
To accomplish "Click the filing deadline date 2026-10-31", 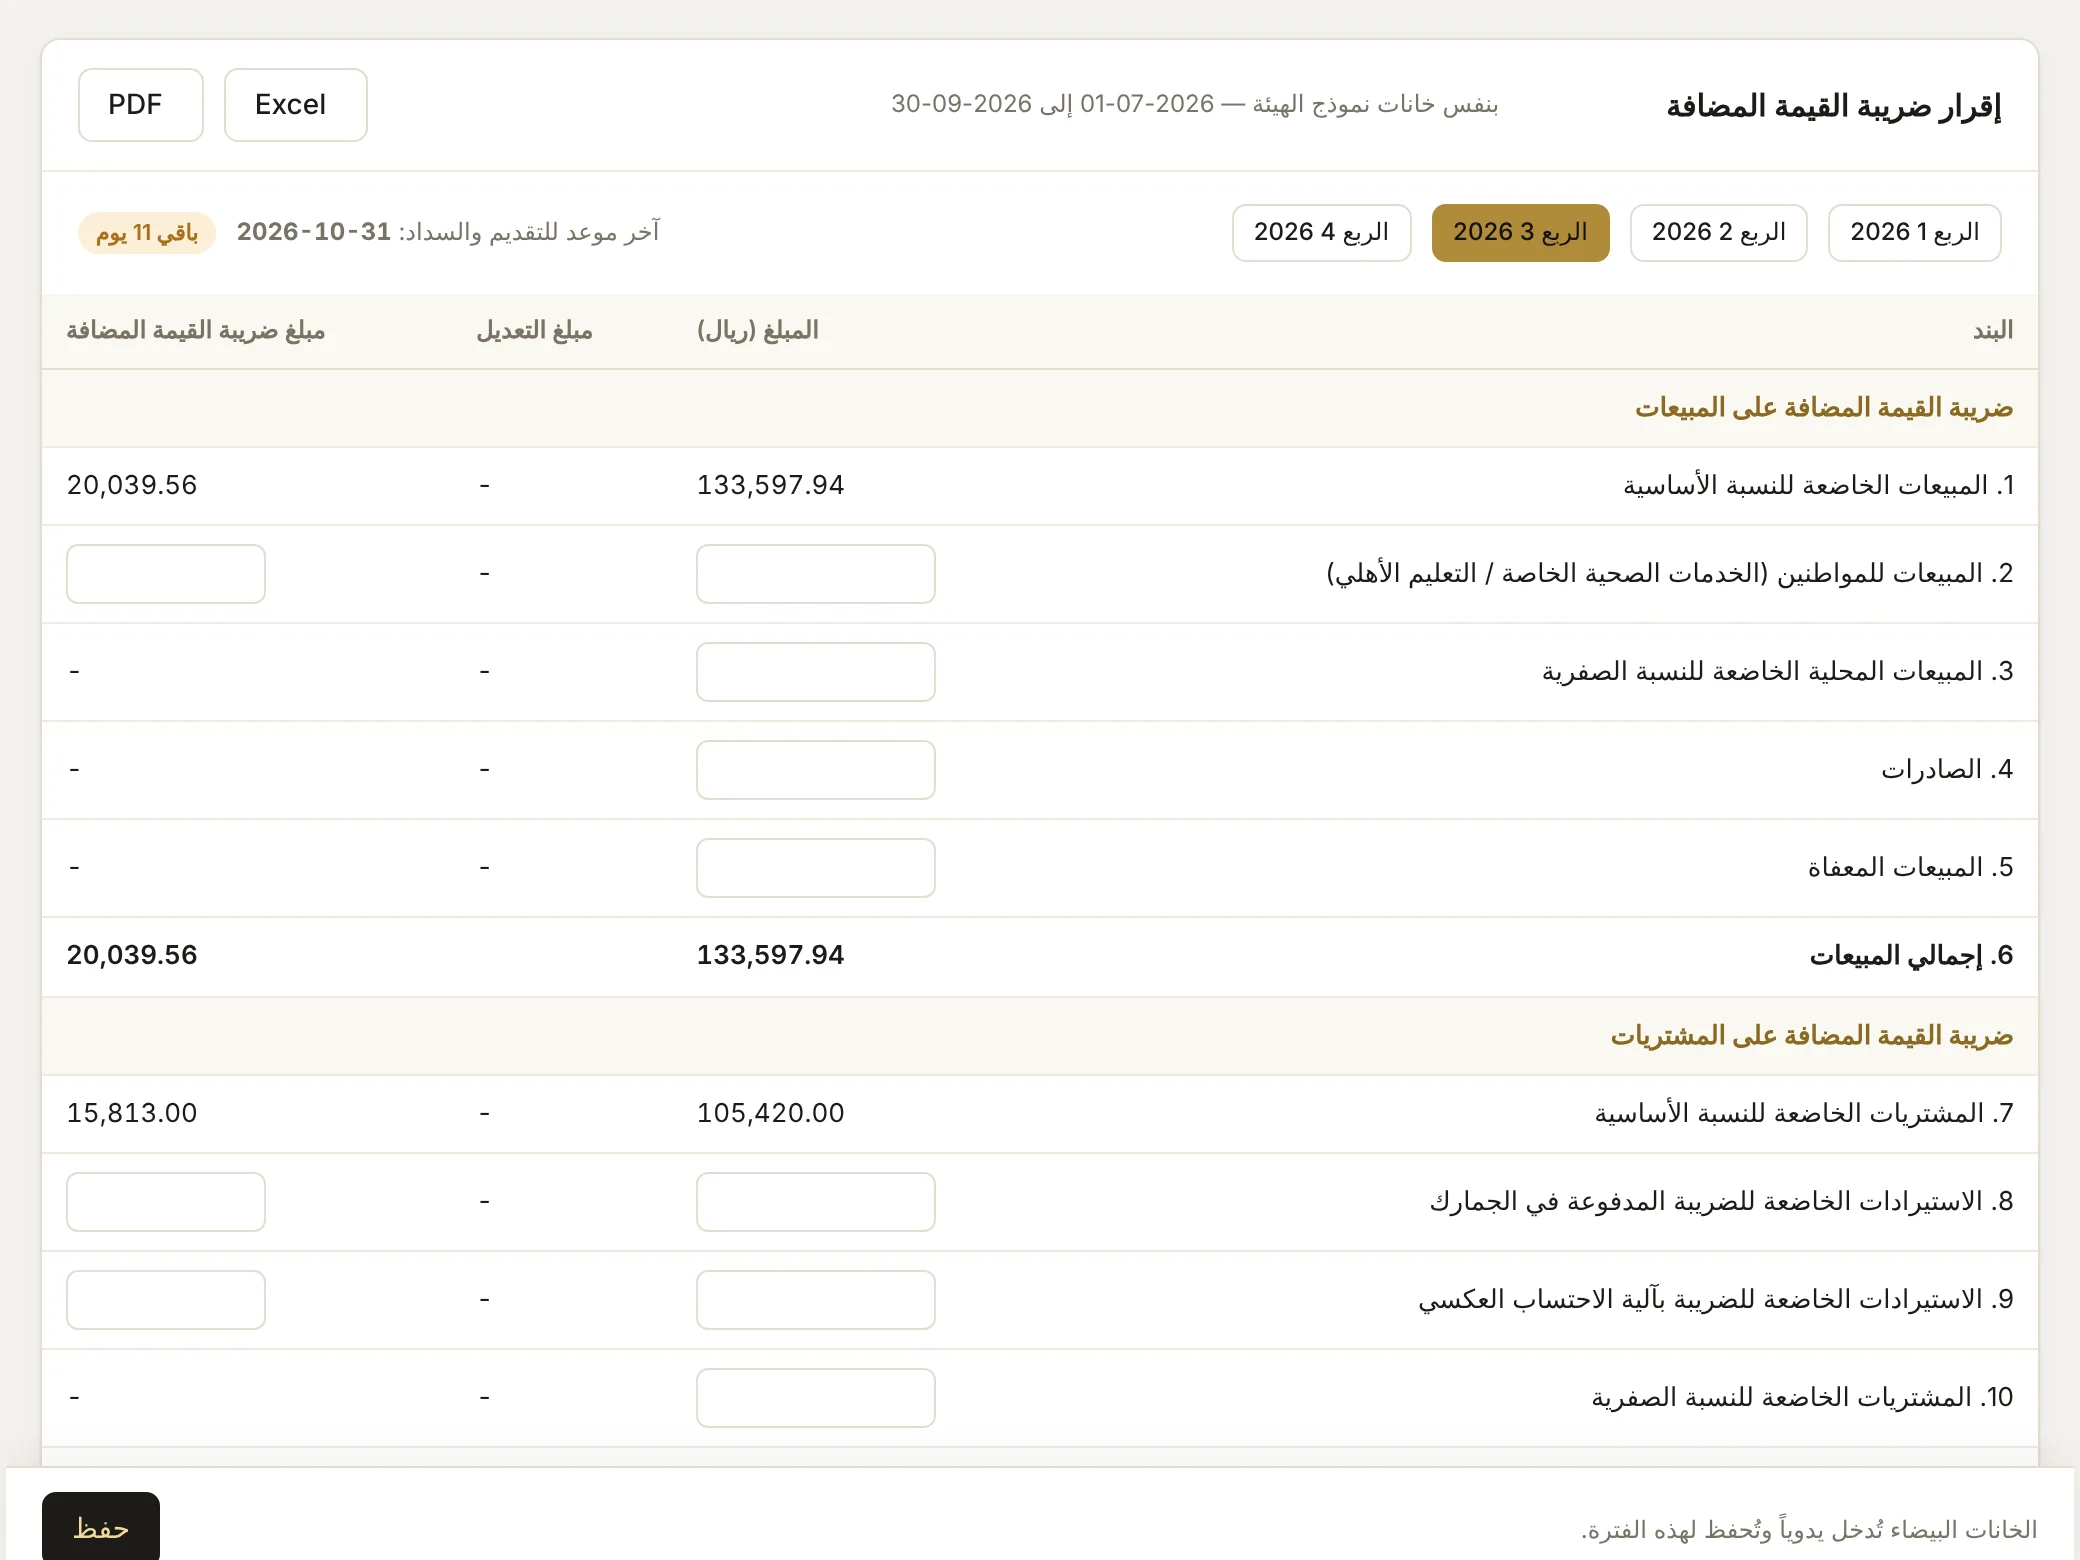I will 313,232.
